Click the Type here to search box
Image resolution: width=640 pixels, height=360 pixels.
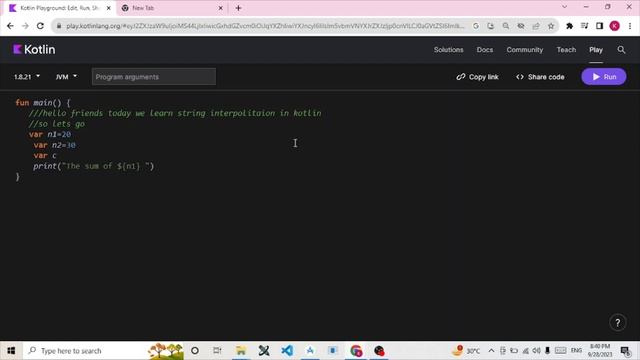(x=104, y=351)
